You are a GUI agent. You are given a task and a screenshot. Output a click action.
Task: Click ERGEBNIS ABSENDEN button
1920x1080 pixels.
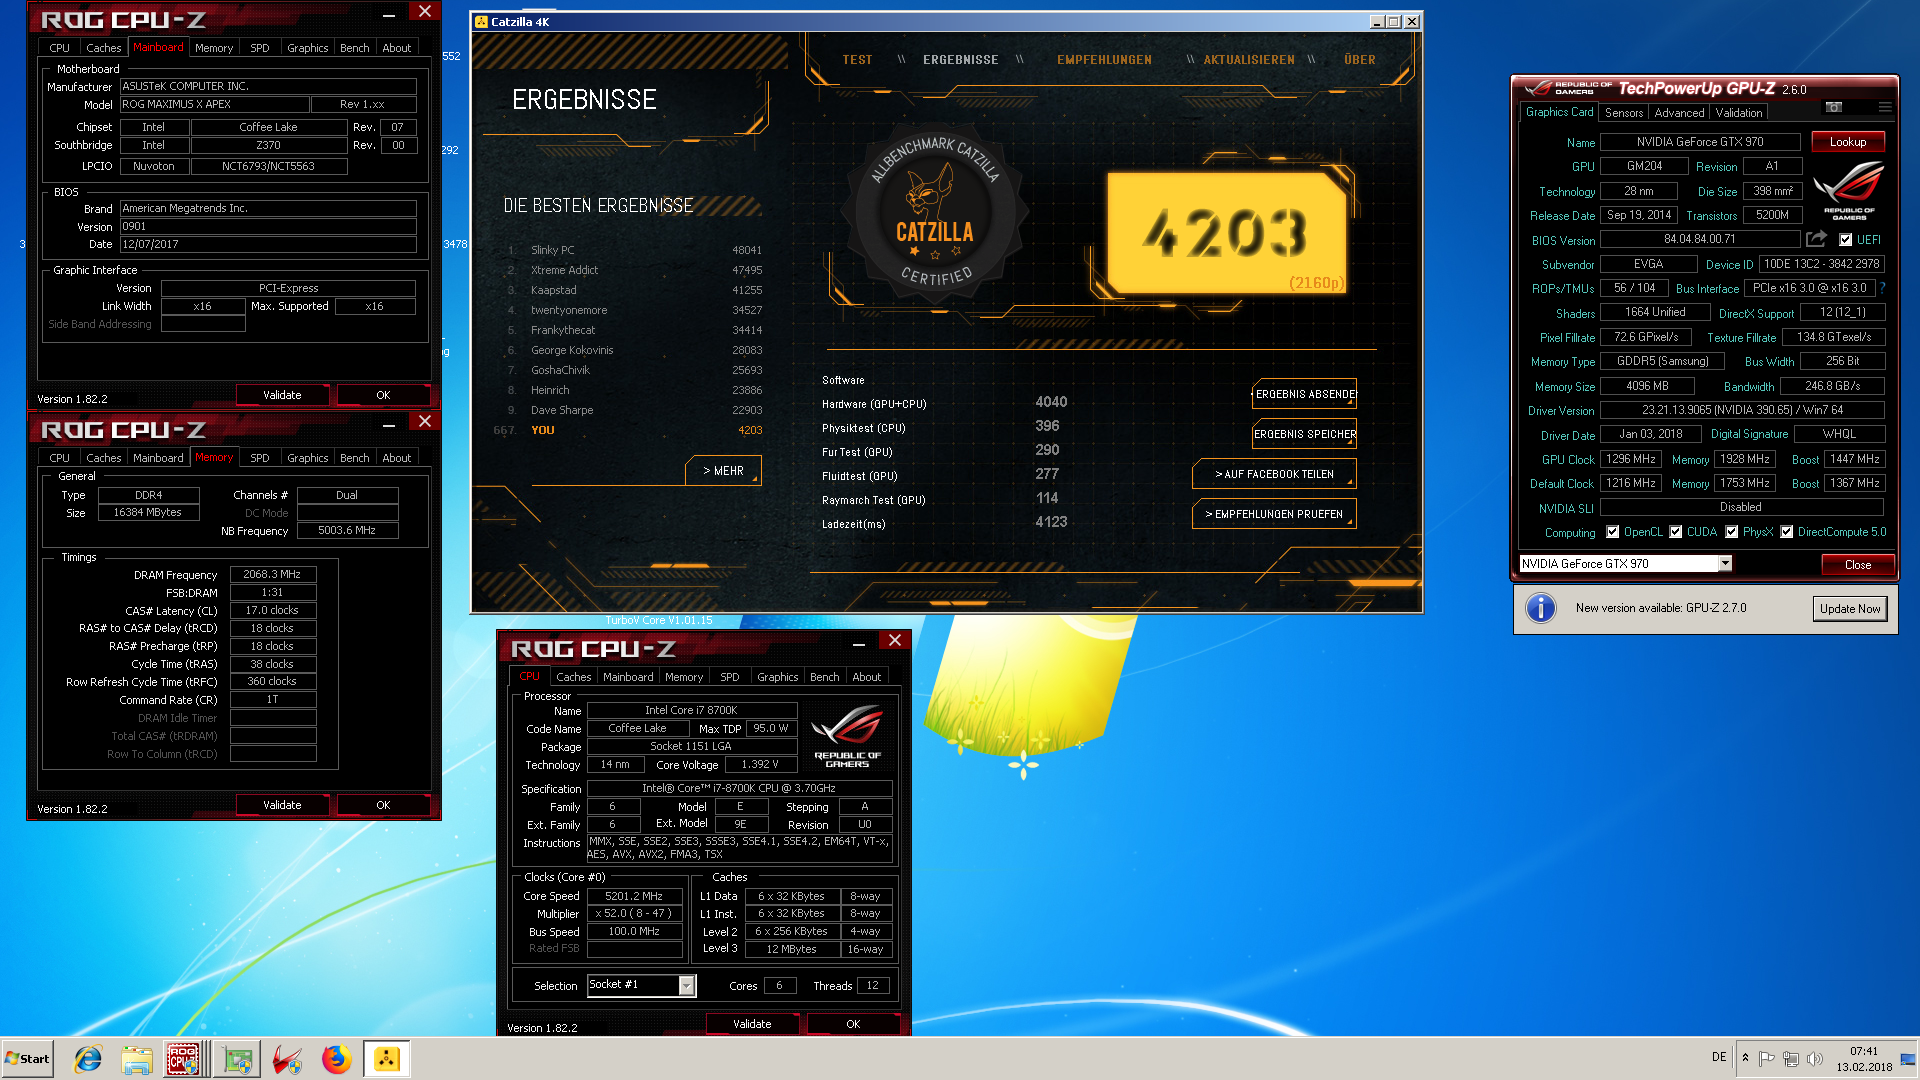pyautogui.click(x=1305, y=394)
